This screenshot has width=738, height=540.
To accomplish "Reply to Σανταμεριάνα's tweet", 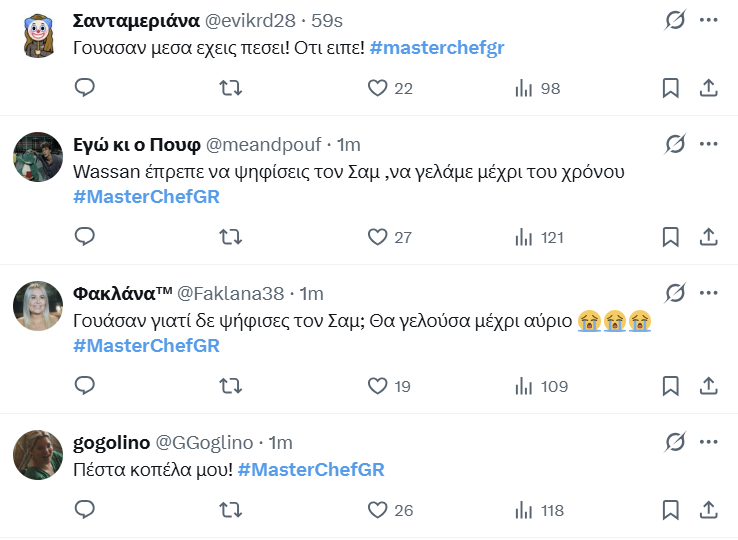I will click(85, 88).
